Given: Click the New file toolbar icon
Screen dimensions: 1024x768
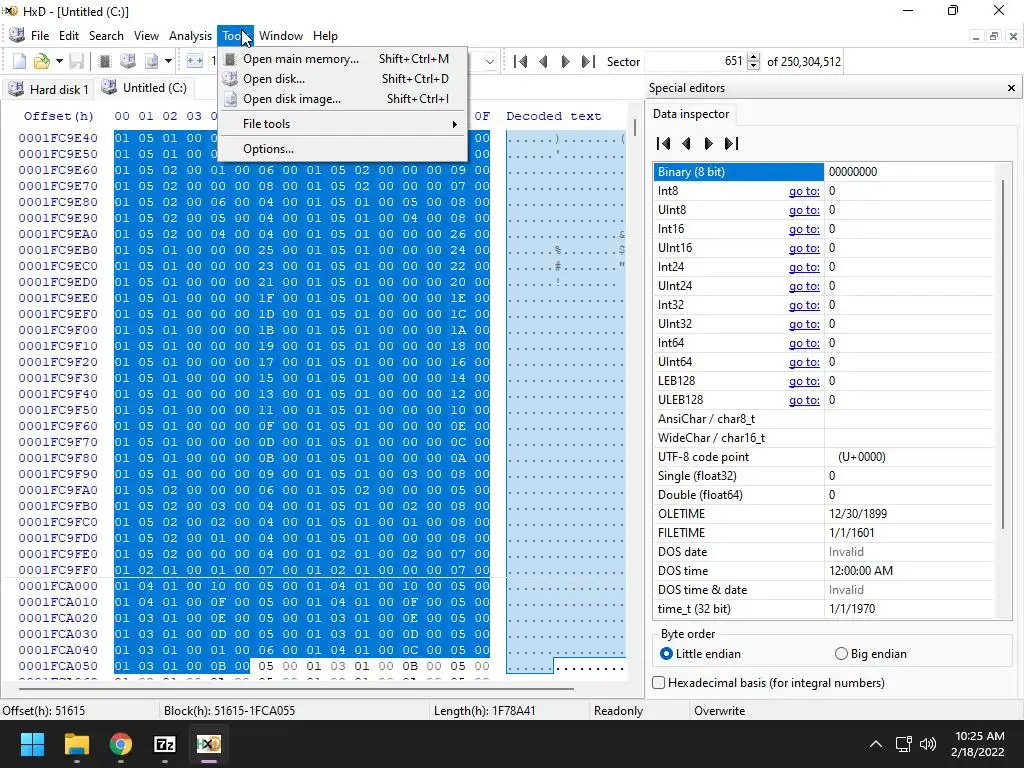Looking at the screenshot, I should (x=20, y=61).
